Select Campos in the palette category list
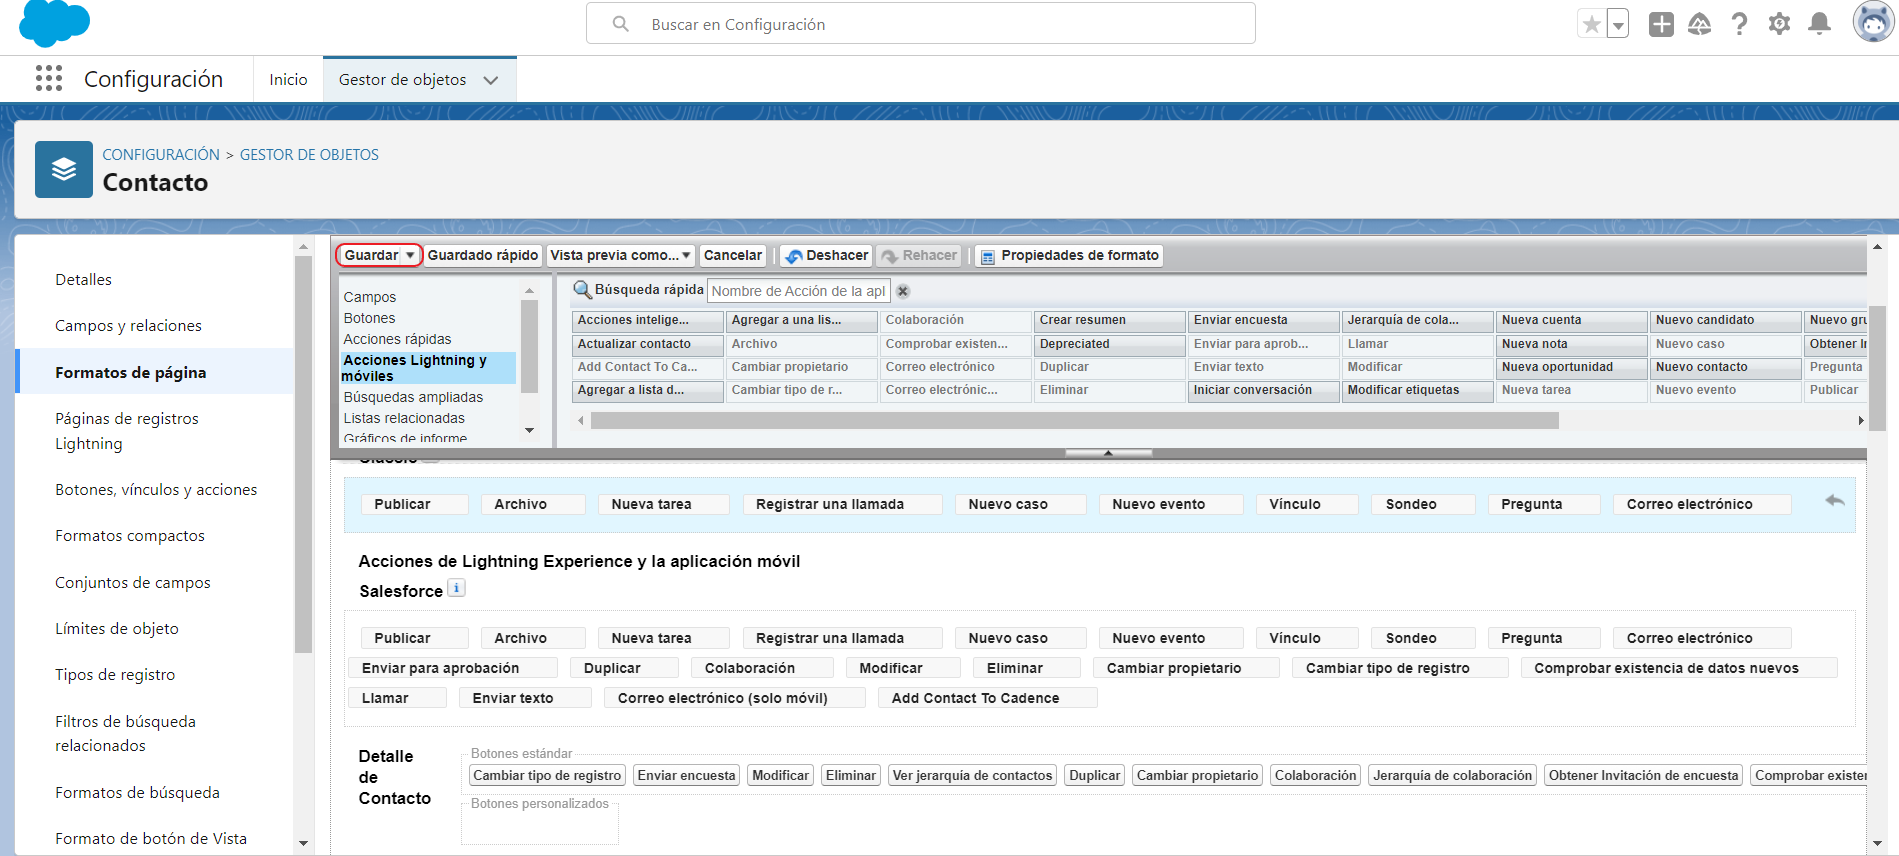The image size is (1899, 856). tap(370, 297)
